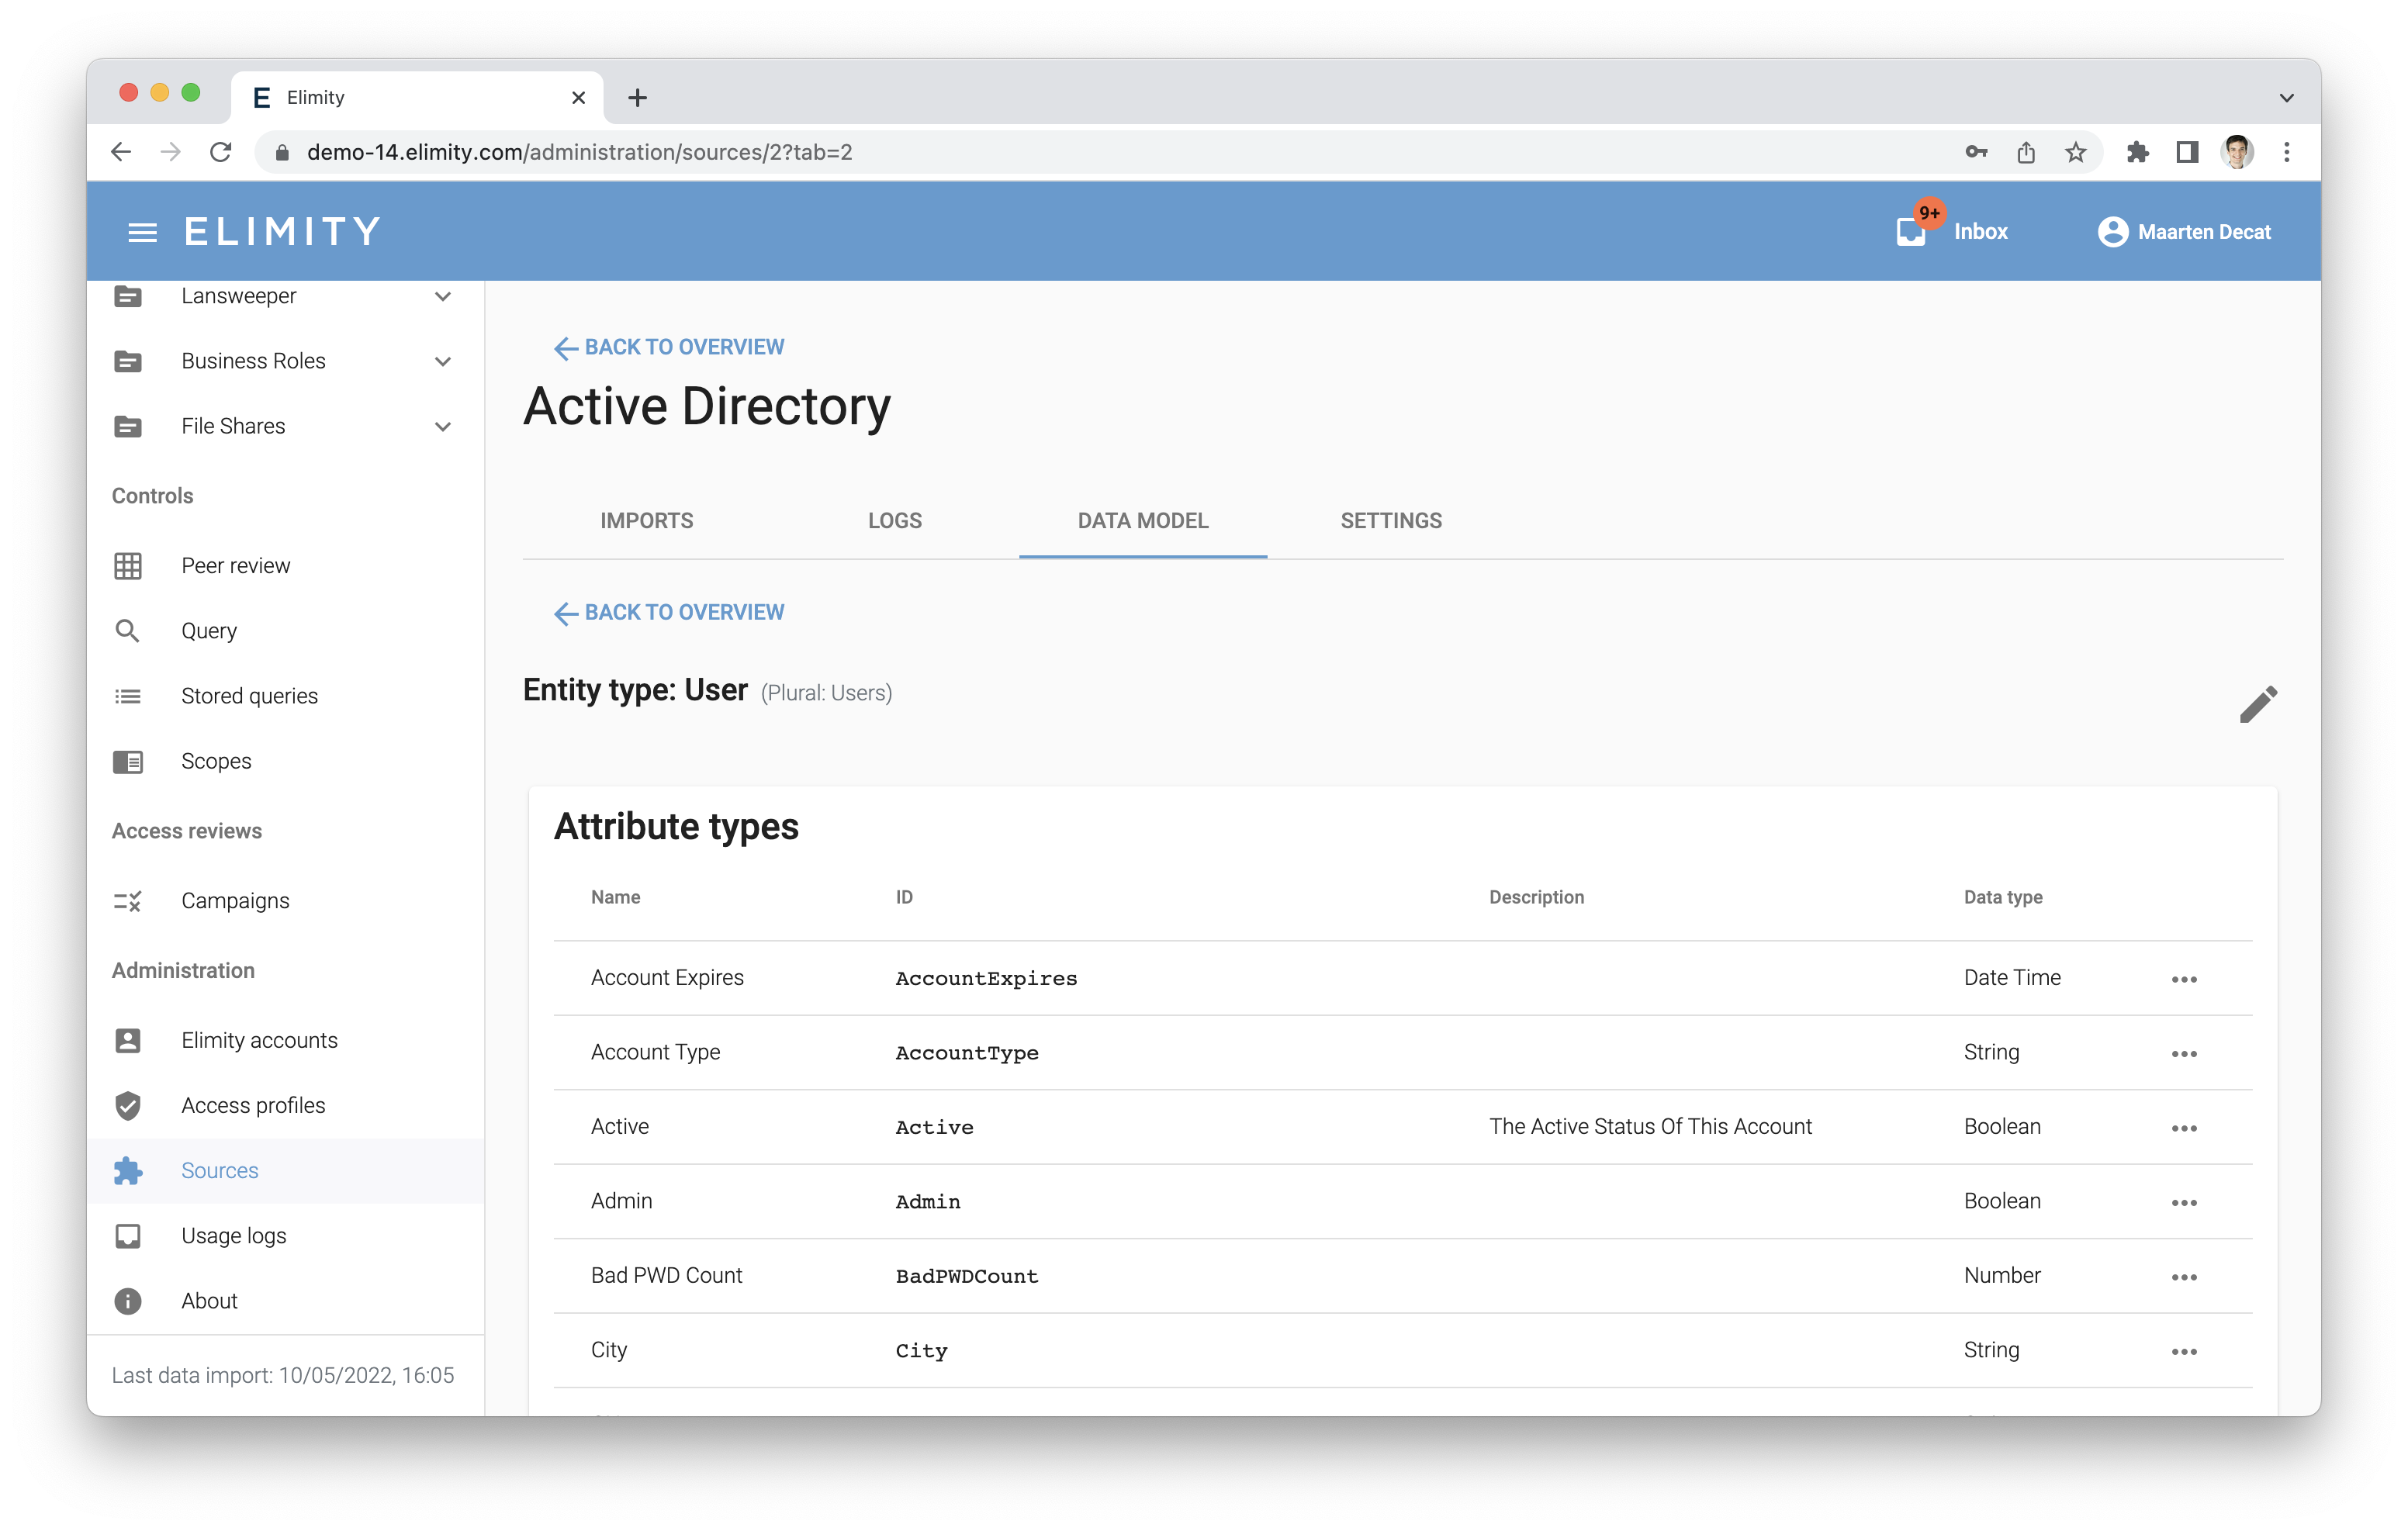
Task: Edit the User entity type with pencil icon
Action: [2258, 704]
